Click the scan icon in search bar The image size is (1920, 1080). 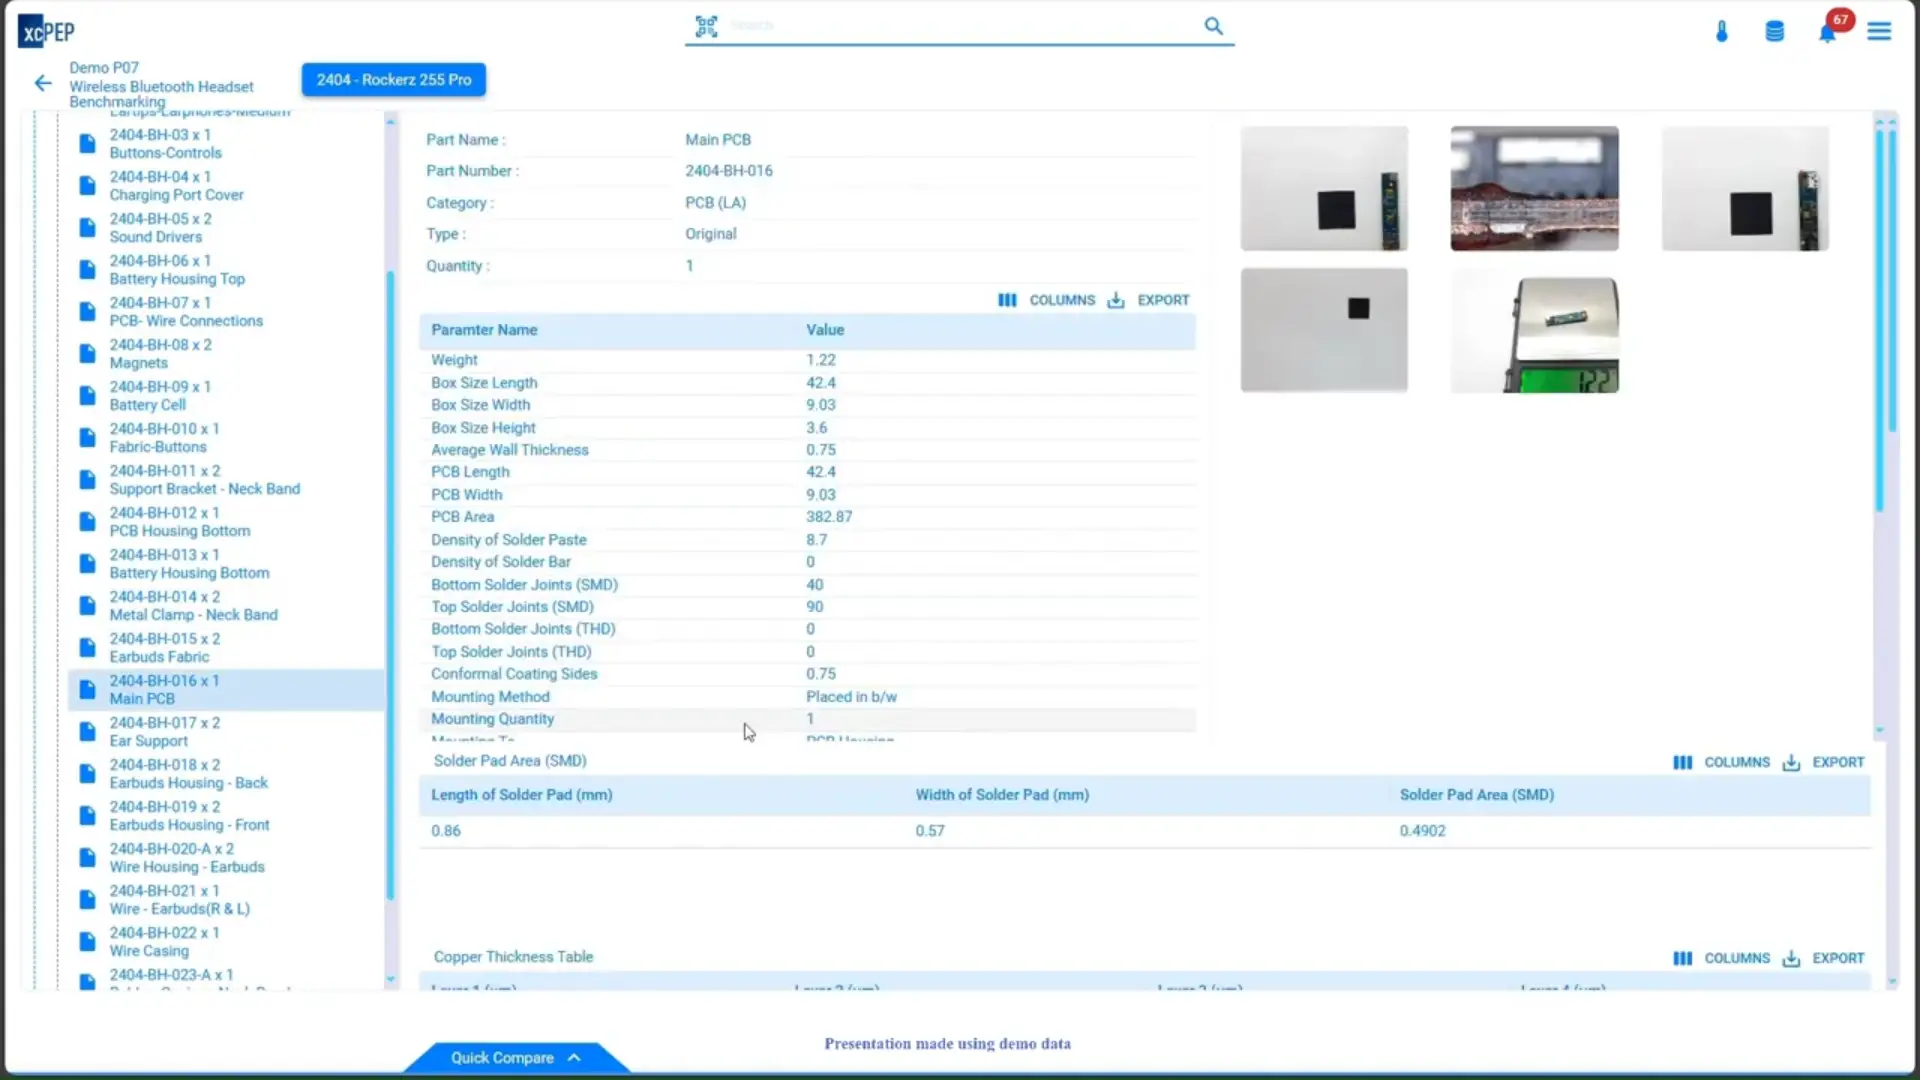point(706,27)
